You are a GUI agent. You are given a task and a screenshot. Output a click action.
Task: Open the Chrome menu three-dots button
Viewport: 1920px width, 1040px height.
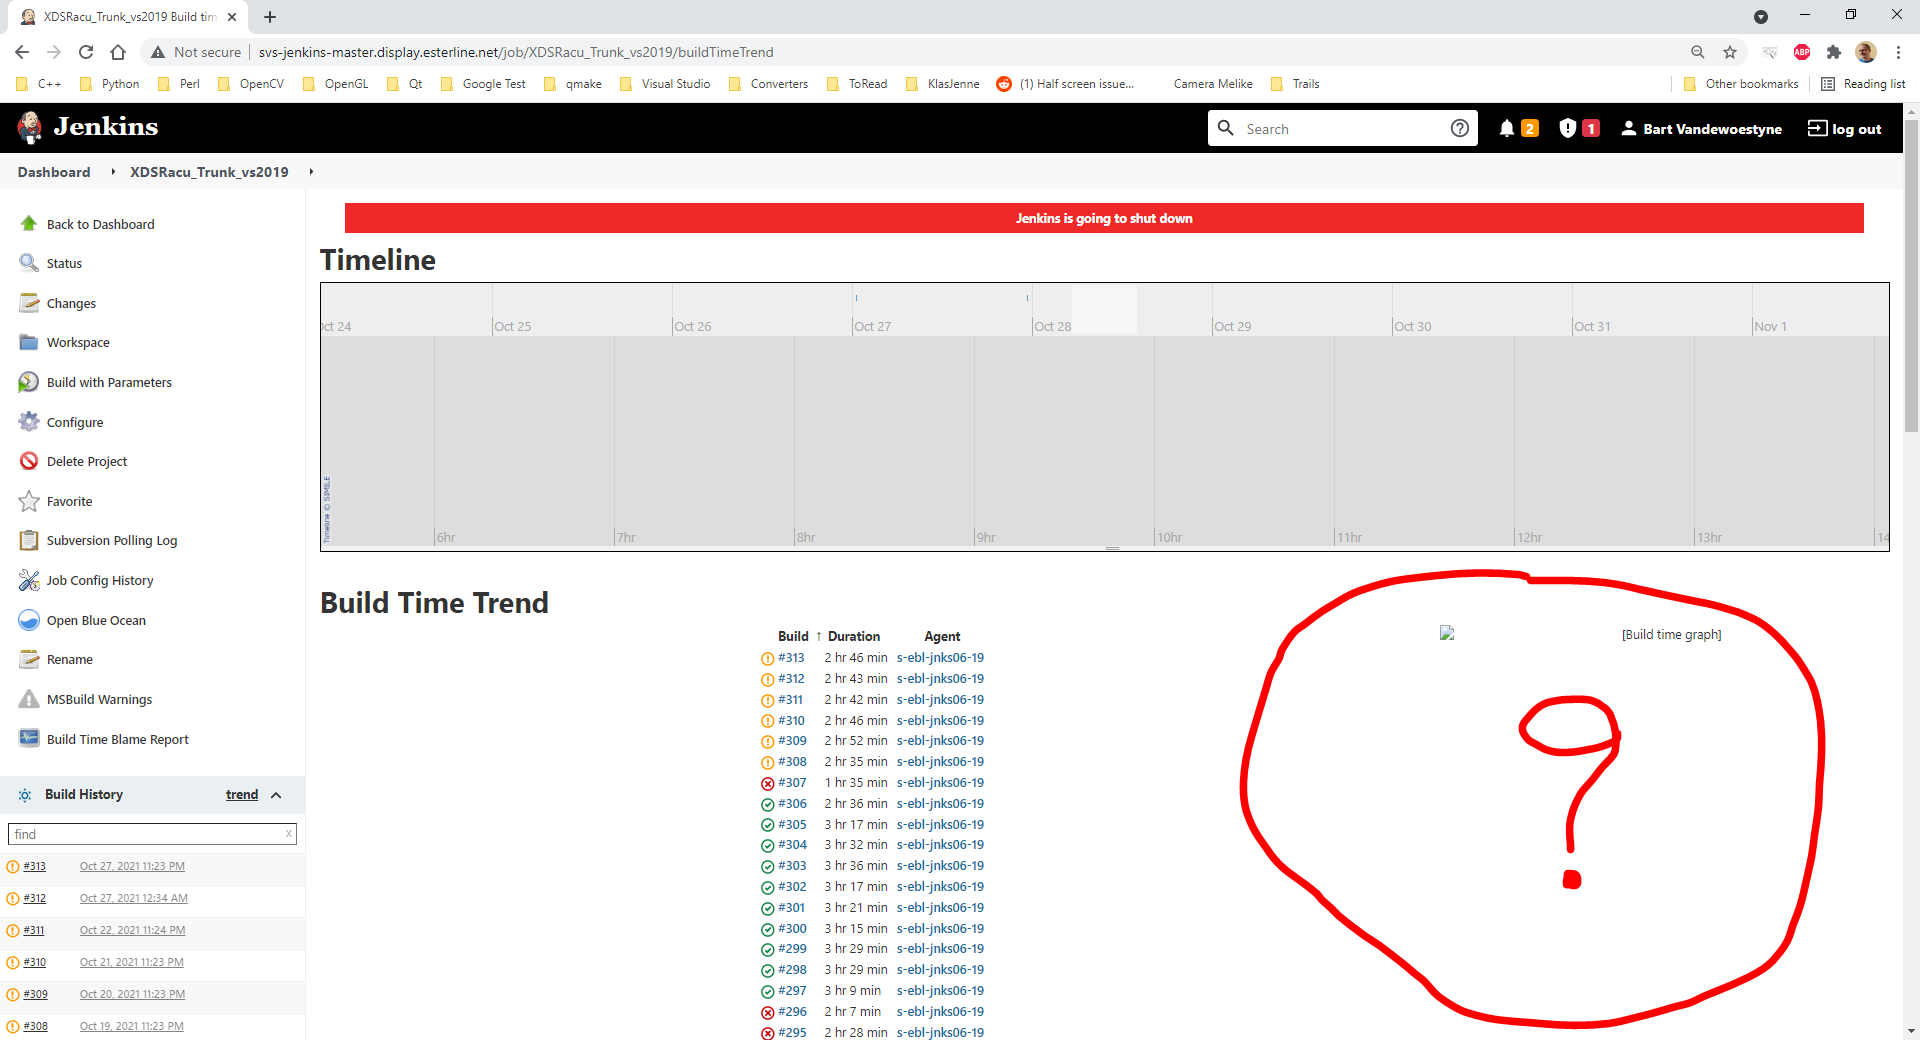[1898, 52]
